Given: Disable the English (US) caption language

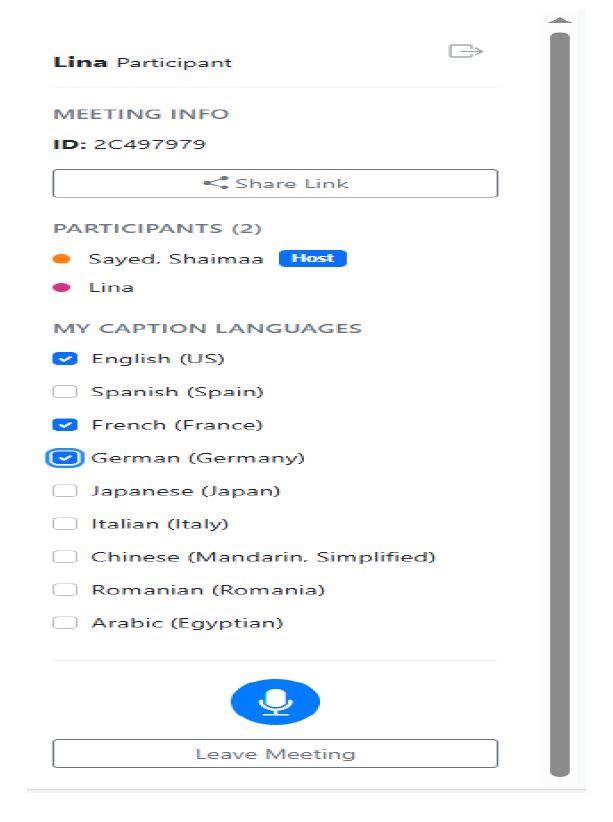Looking at the screenshot, I should [64, 358].
